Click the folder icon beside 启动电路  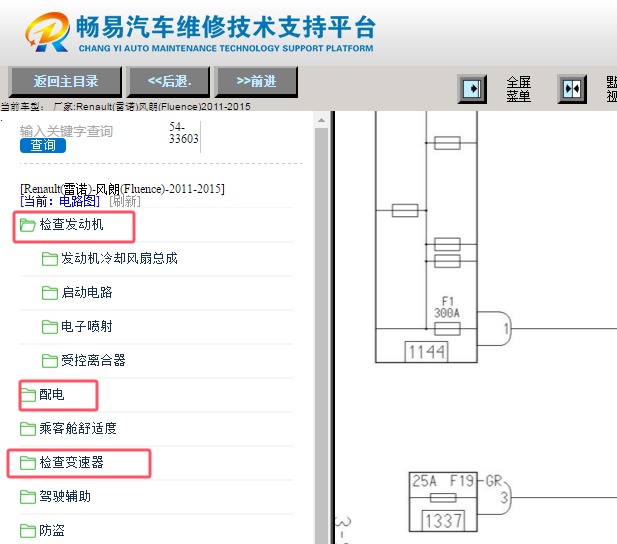50,293
